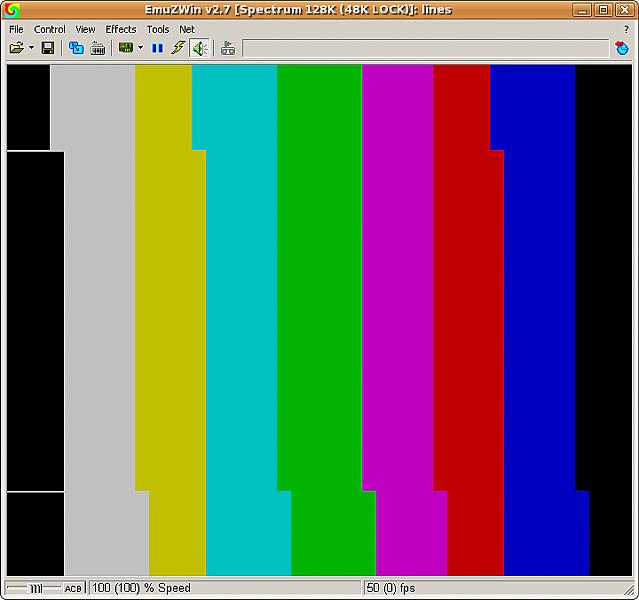Image resolution: width=639 pixels, height=600 pixels.
Task: Click the save floppy disk icon
Action: [48, 48]
